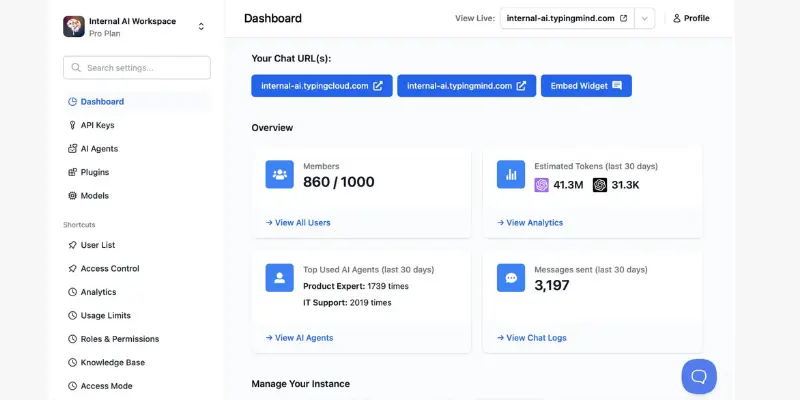Click the Plugins puzzle icon
Image resolution: width=800 pixels, height=400 pixels.
click(72, 172)
